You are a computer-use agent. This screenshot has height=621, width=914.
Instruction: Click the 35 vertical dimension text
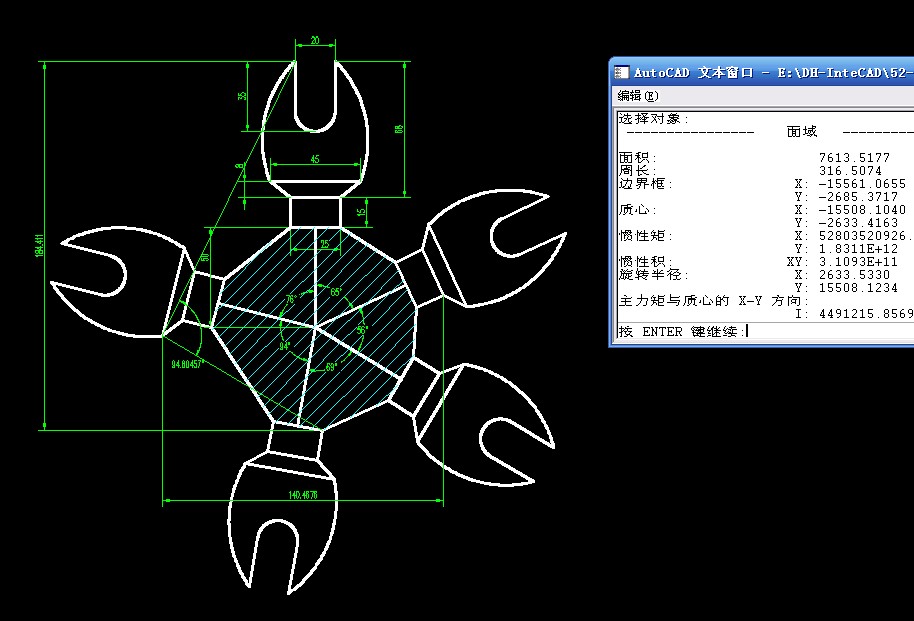click(242, 96)
